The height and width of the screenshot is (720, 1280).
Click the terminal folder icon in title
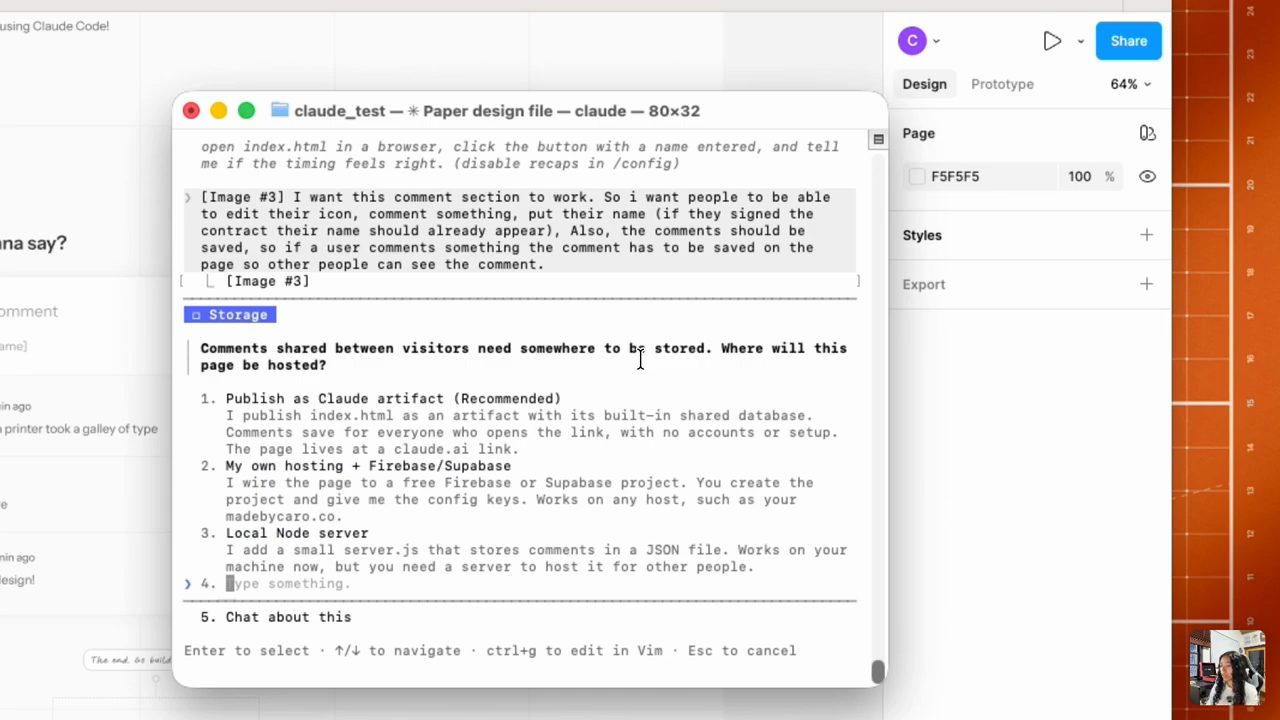(x=279, y=110)
